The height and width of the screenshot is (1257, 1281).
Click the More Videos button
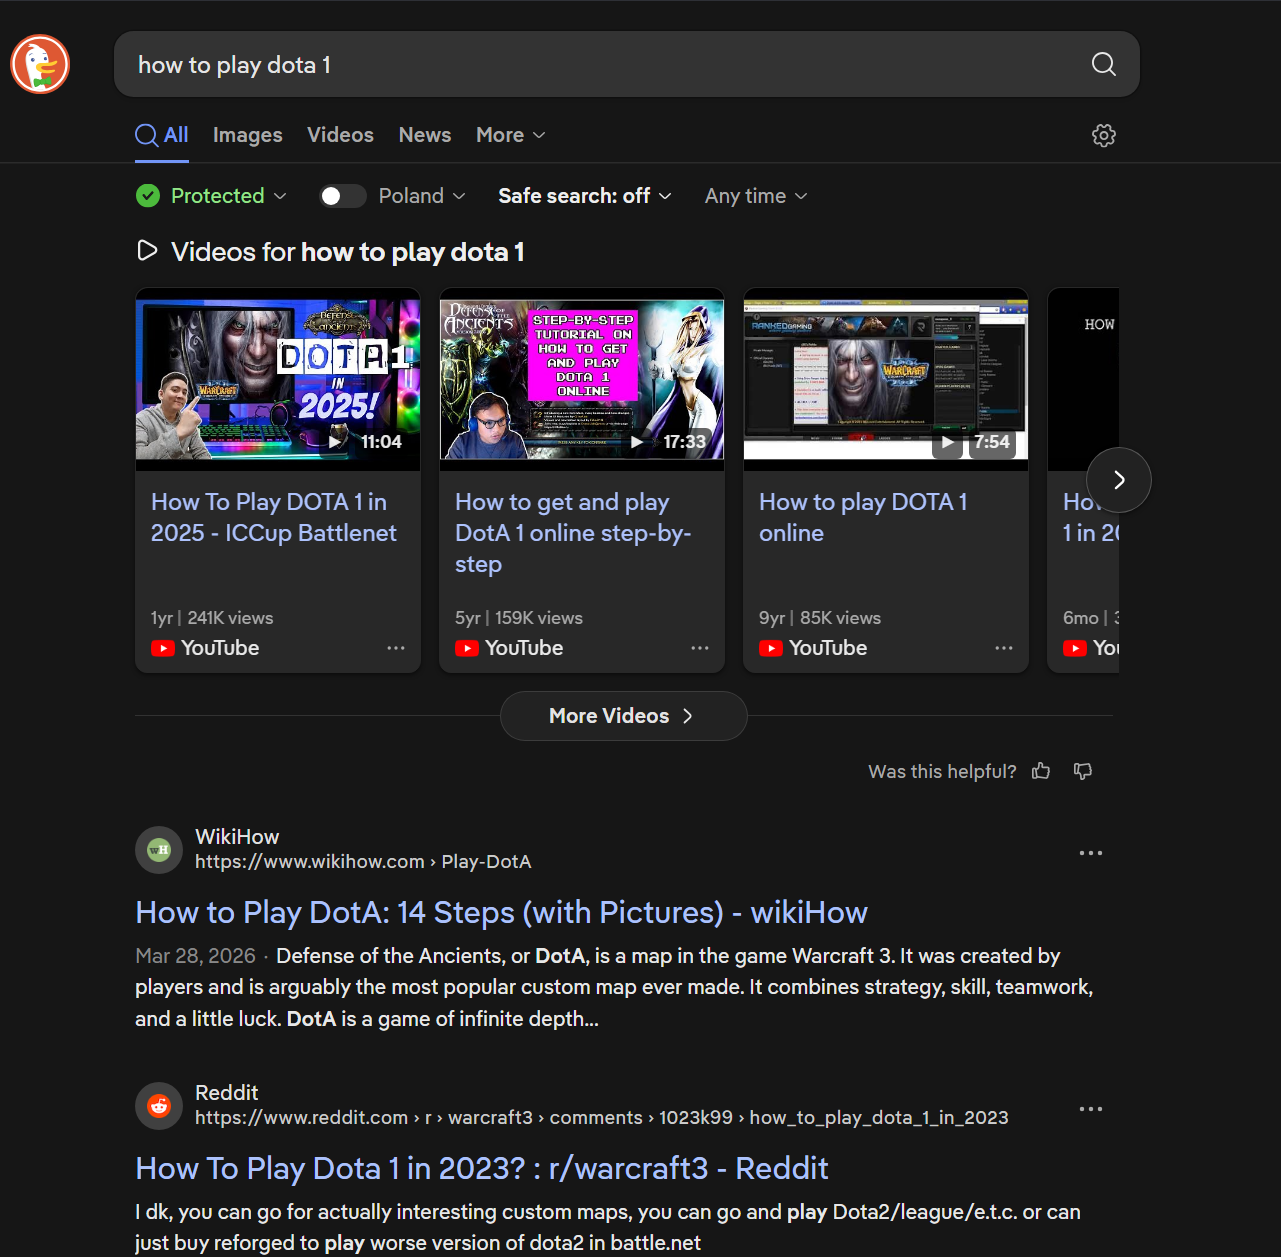[624, 716]
